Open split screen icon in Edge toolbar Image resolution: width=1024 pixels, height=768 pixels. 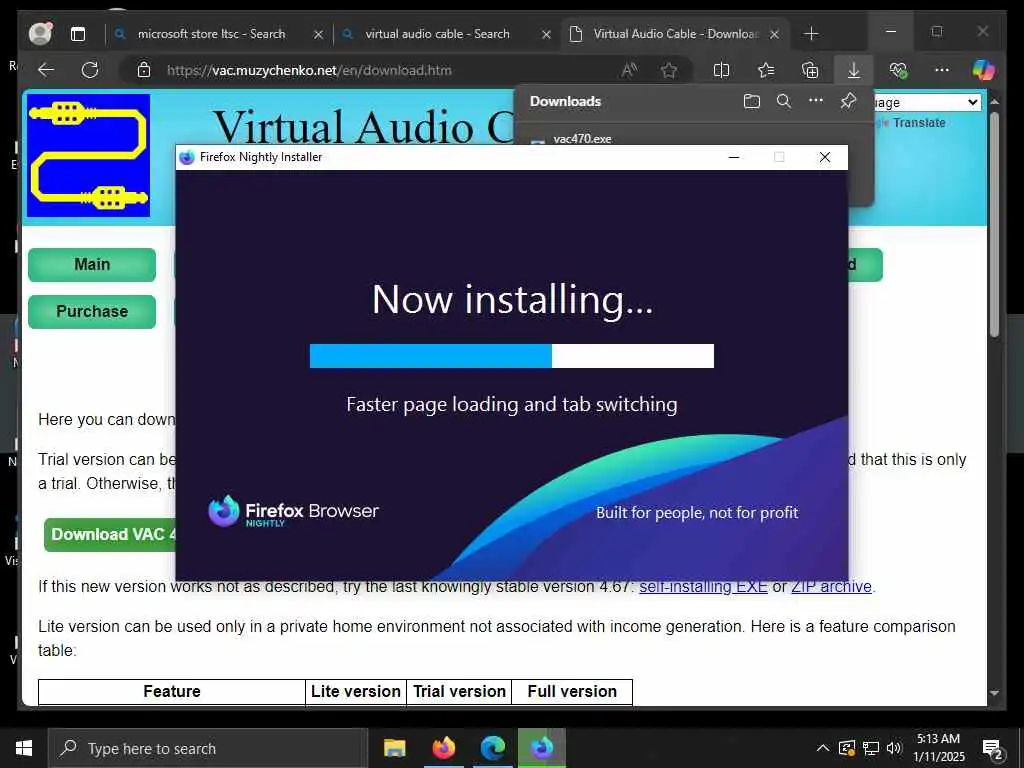721,70
